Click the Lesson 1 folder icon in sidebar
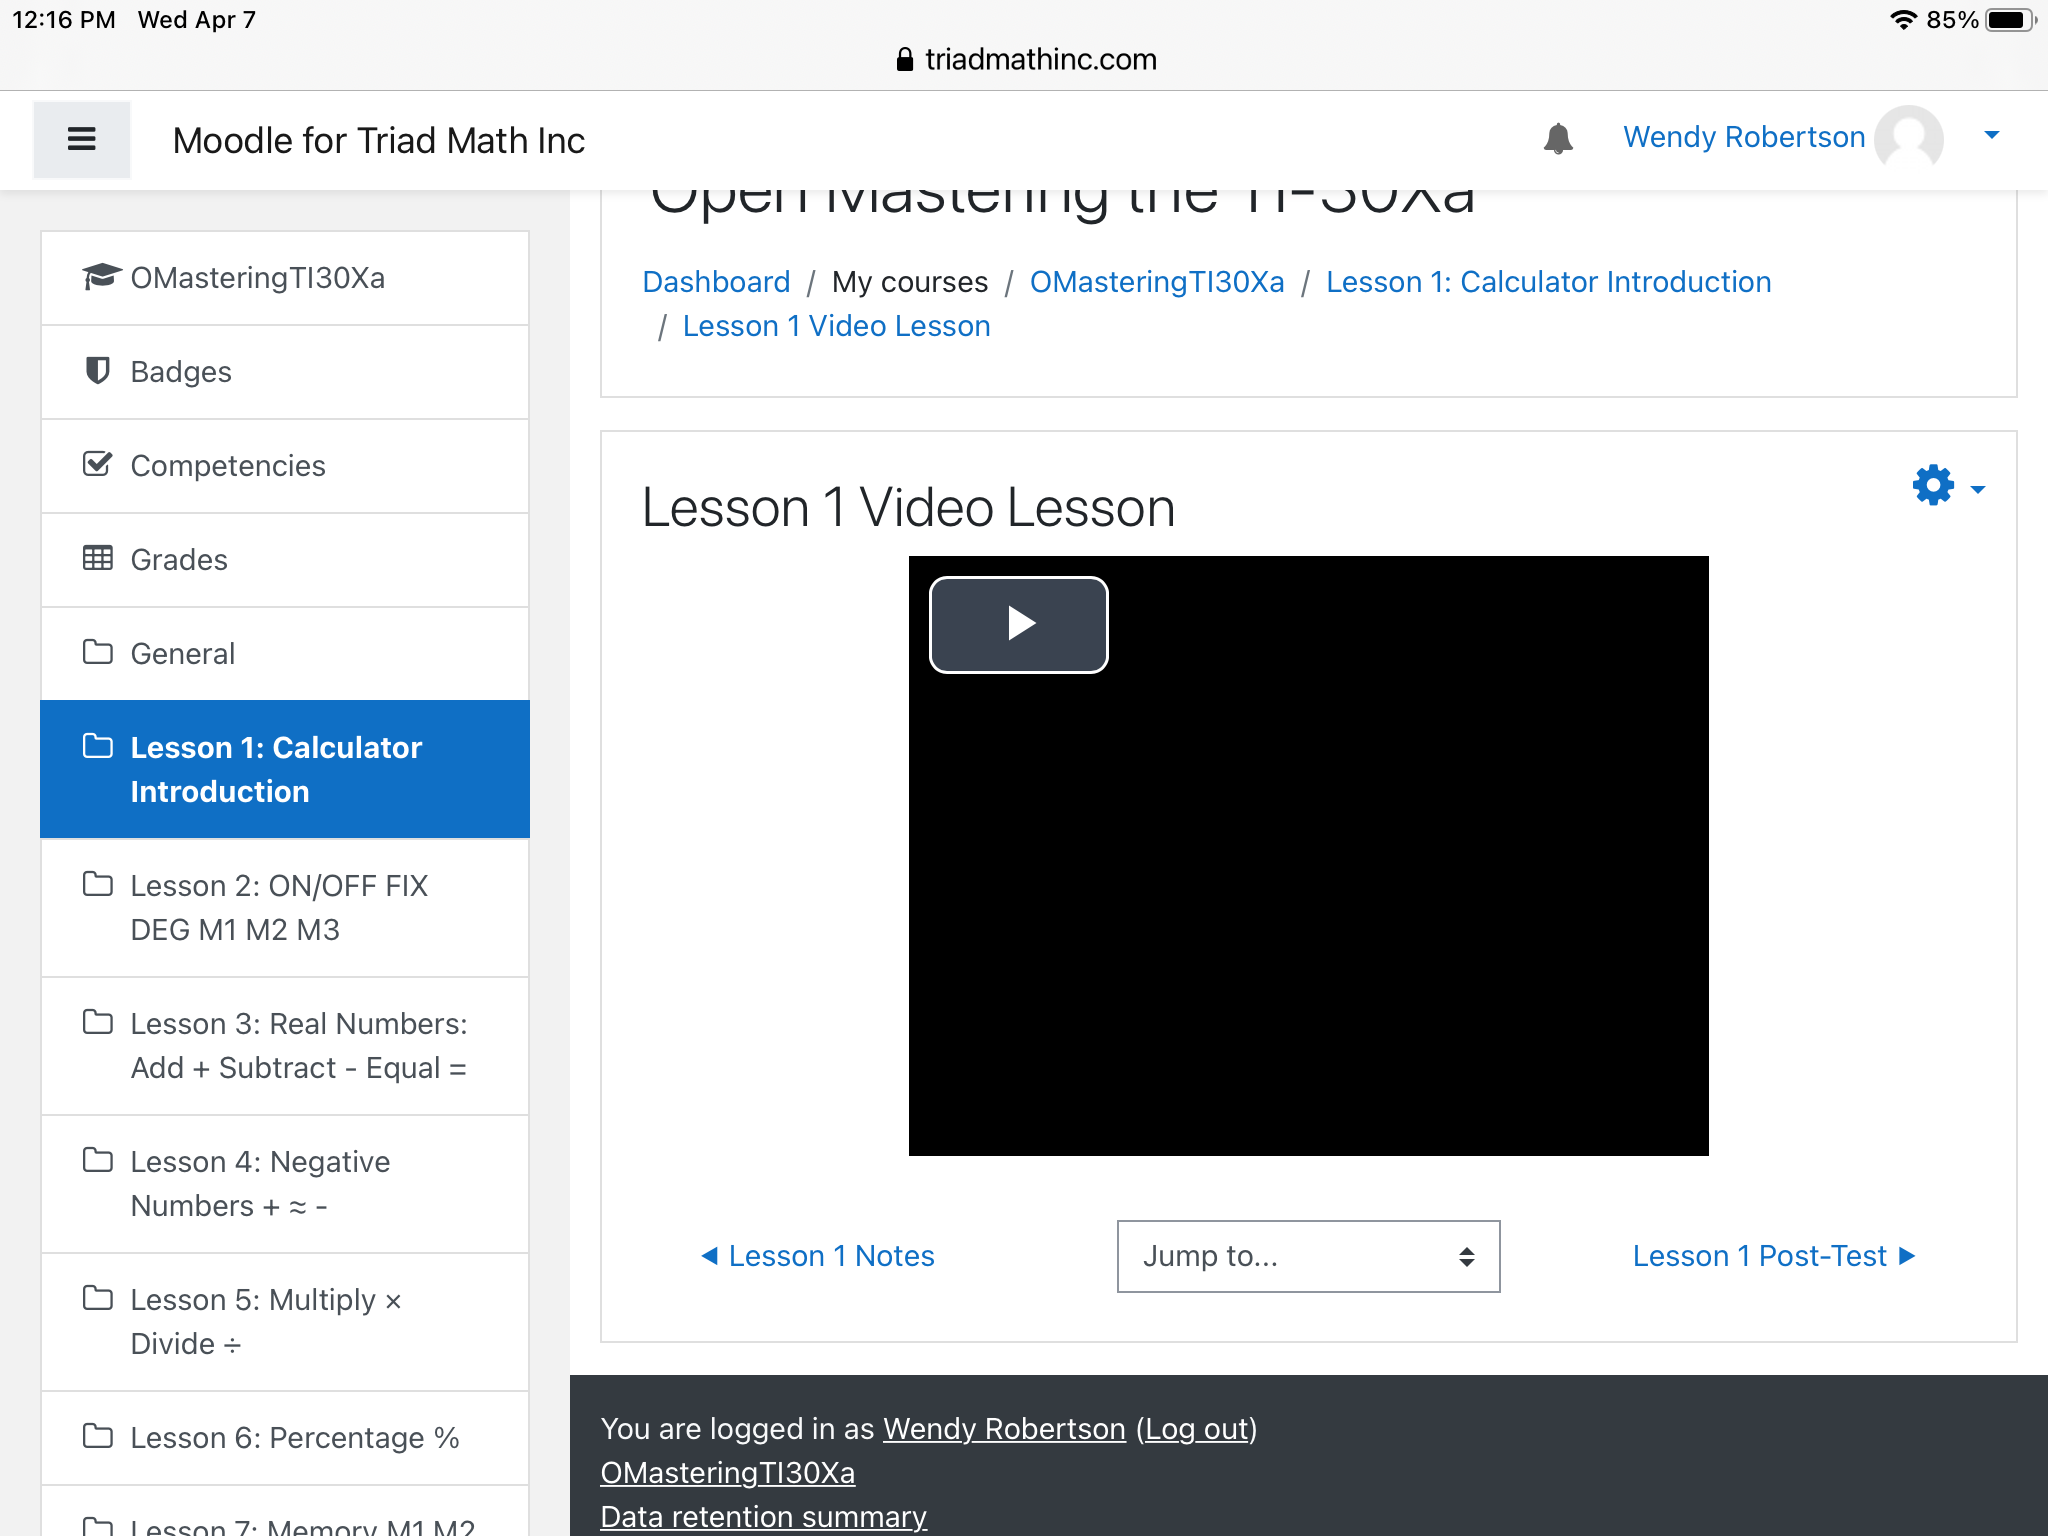The width and height of the screenshot is (2048, 1536). 97,746
